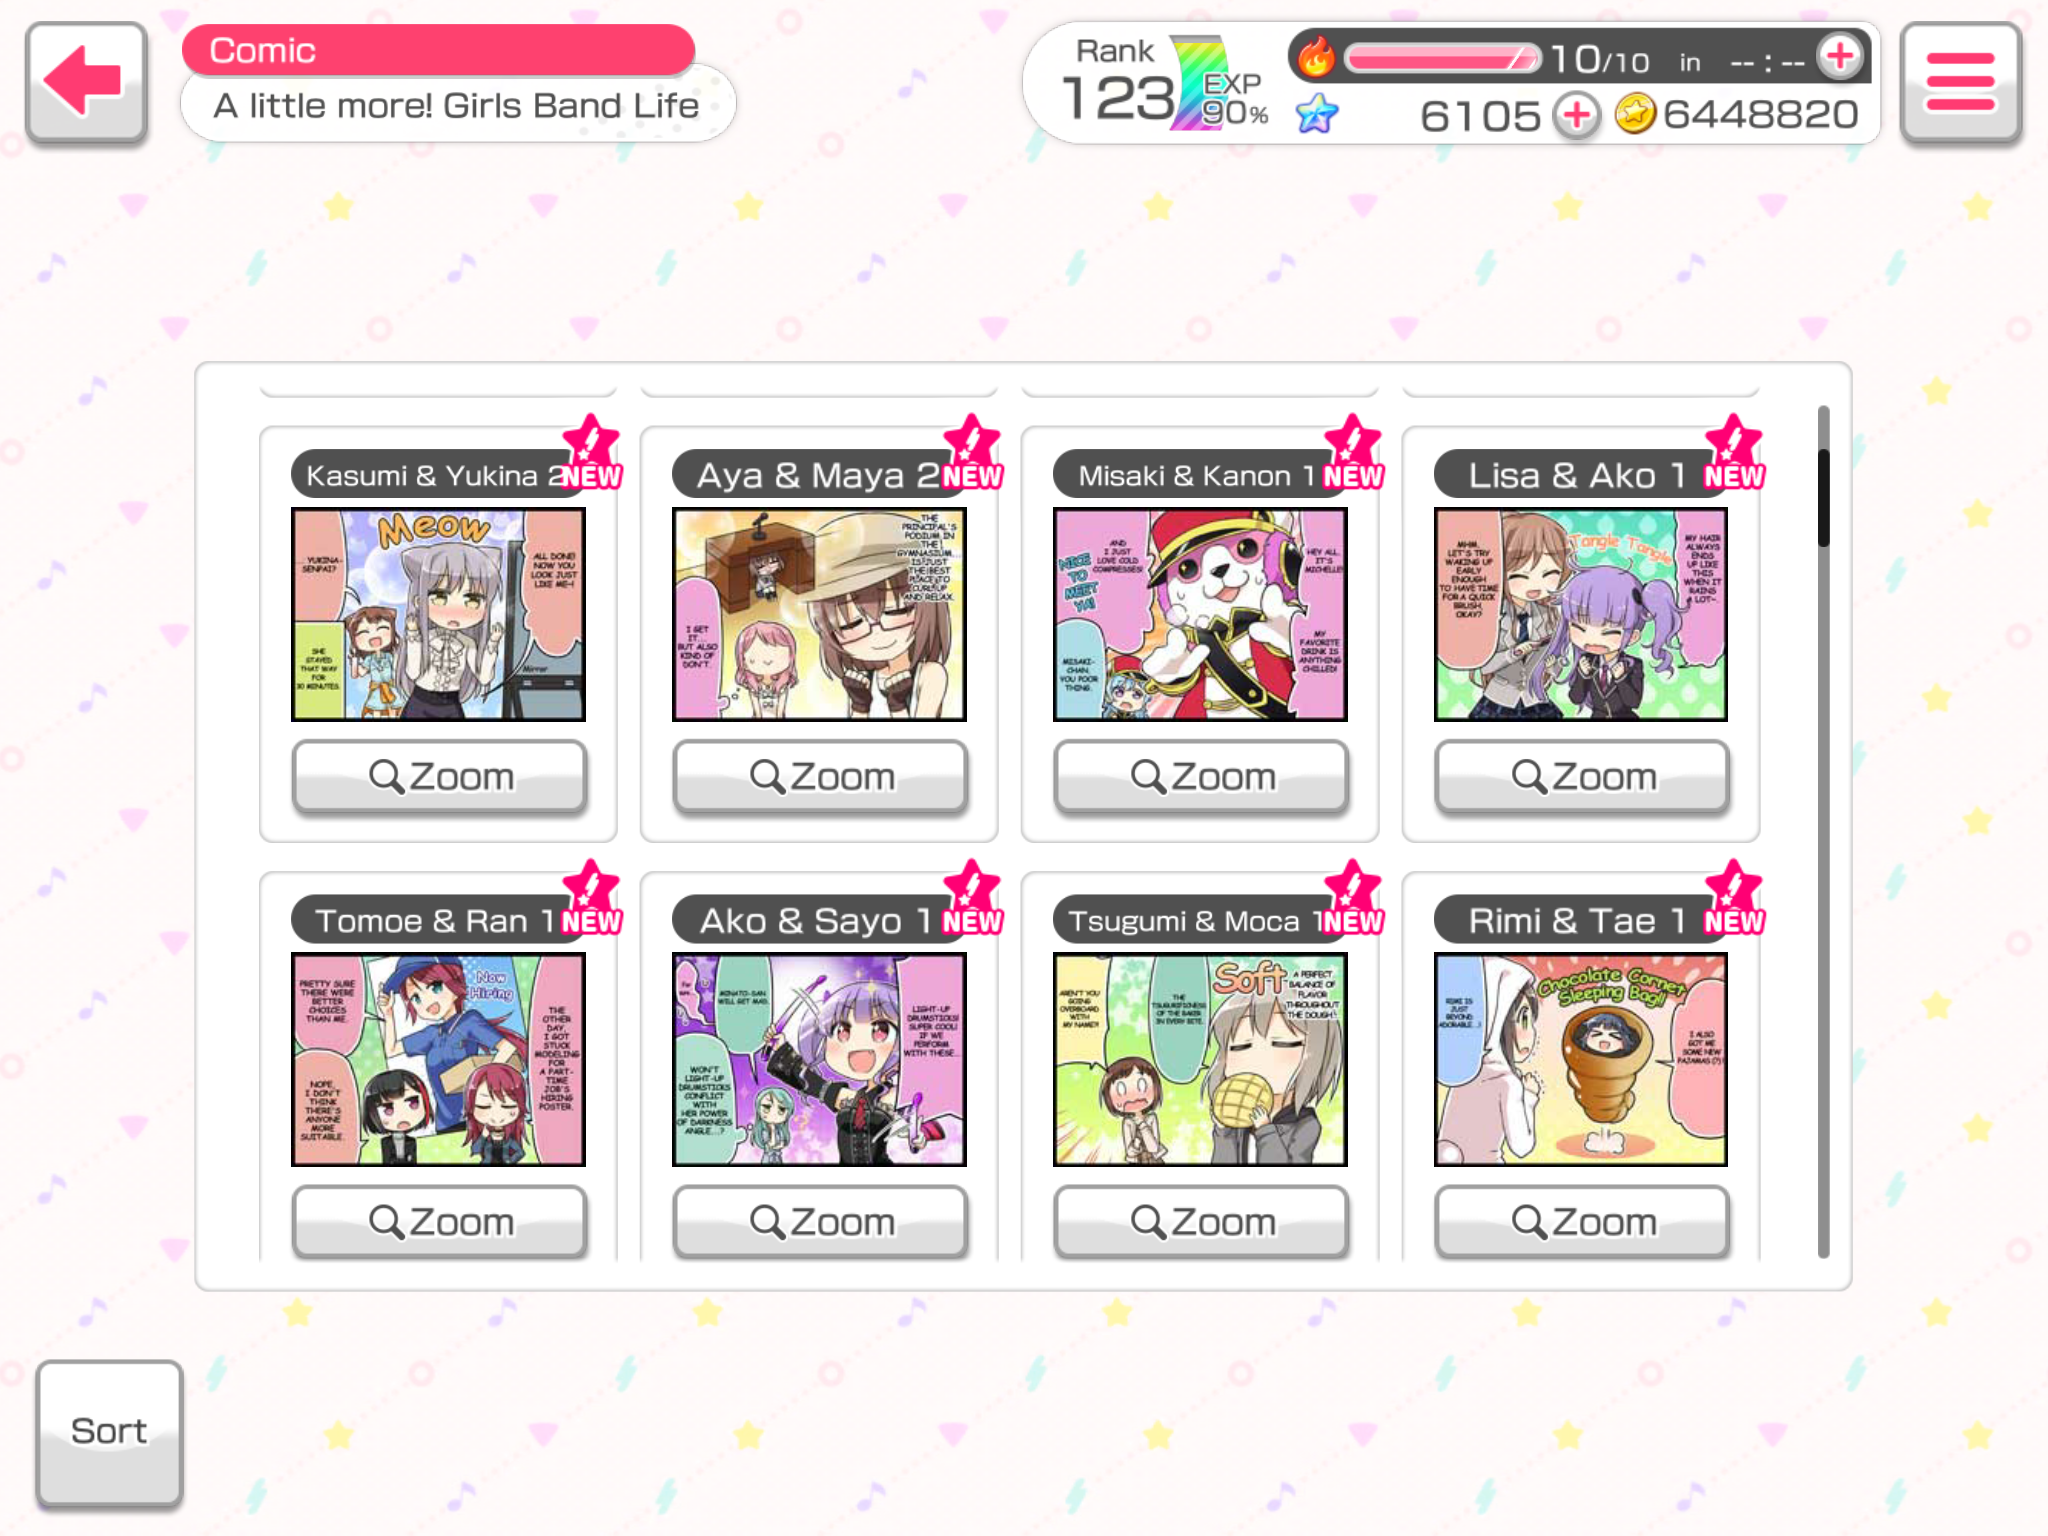Open the Sort options

click(109, 1432)
